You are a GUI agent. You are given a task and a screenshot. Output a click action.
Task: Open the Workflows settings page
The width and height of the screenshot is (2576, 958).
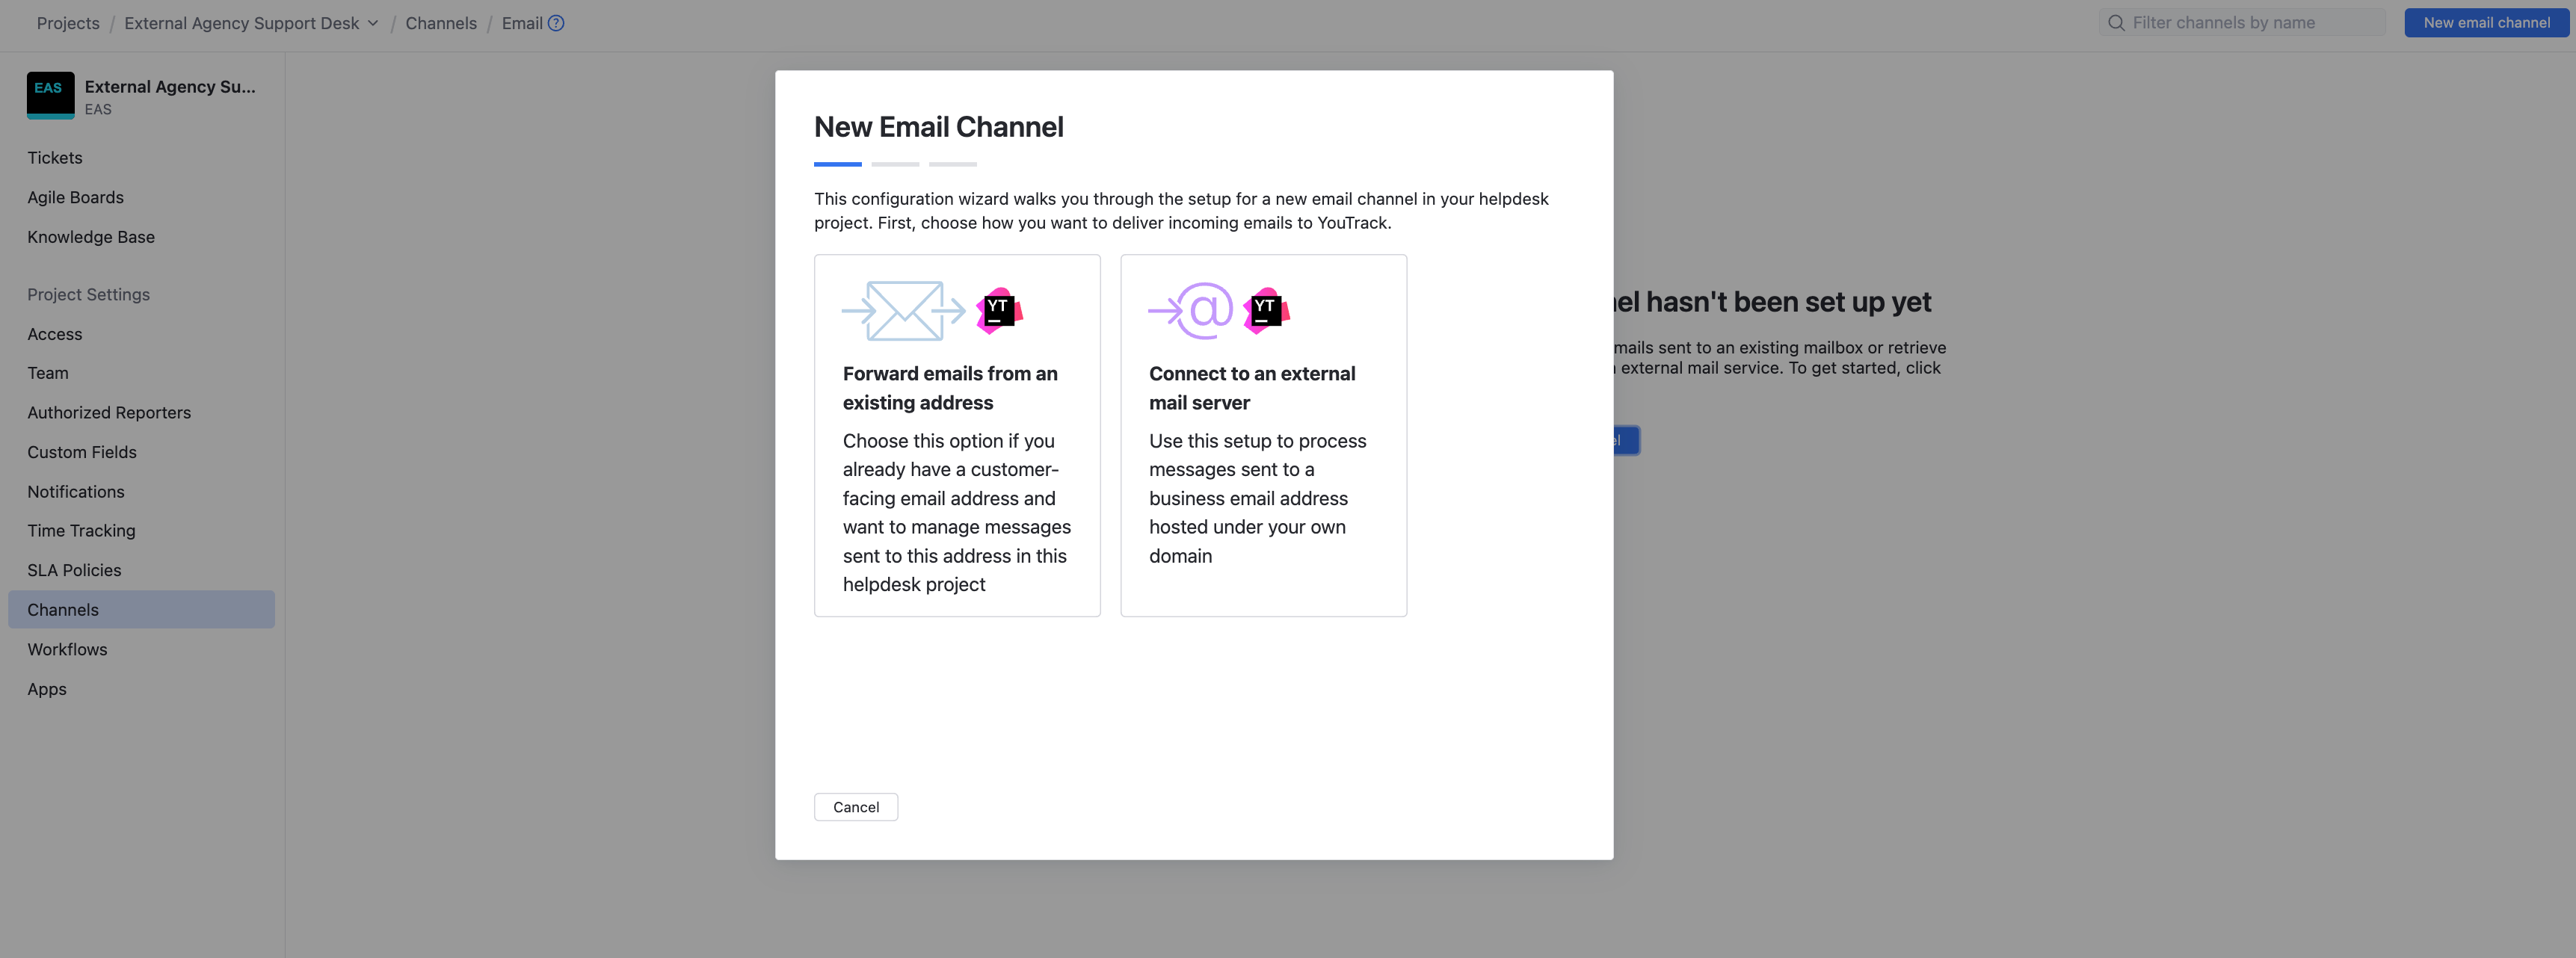tap(67, 649)
